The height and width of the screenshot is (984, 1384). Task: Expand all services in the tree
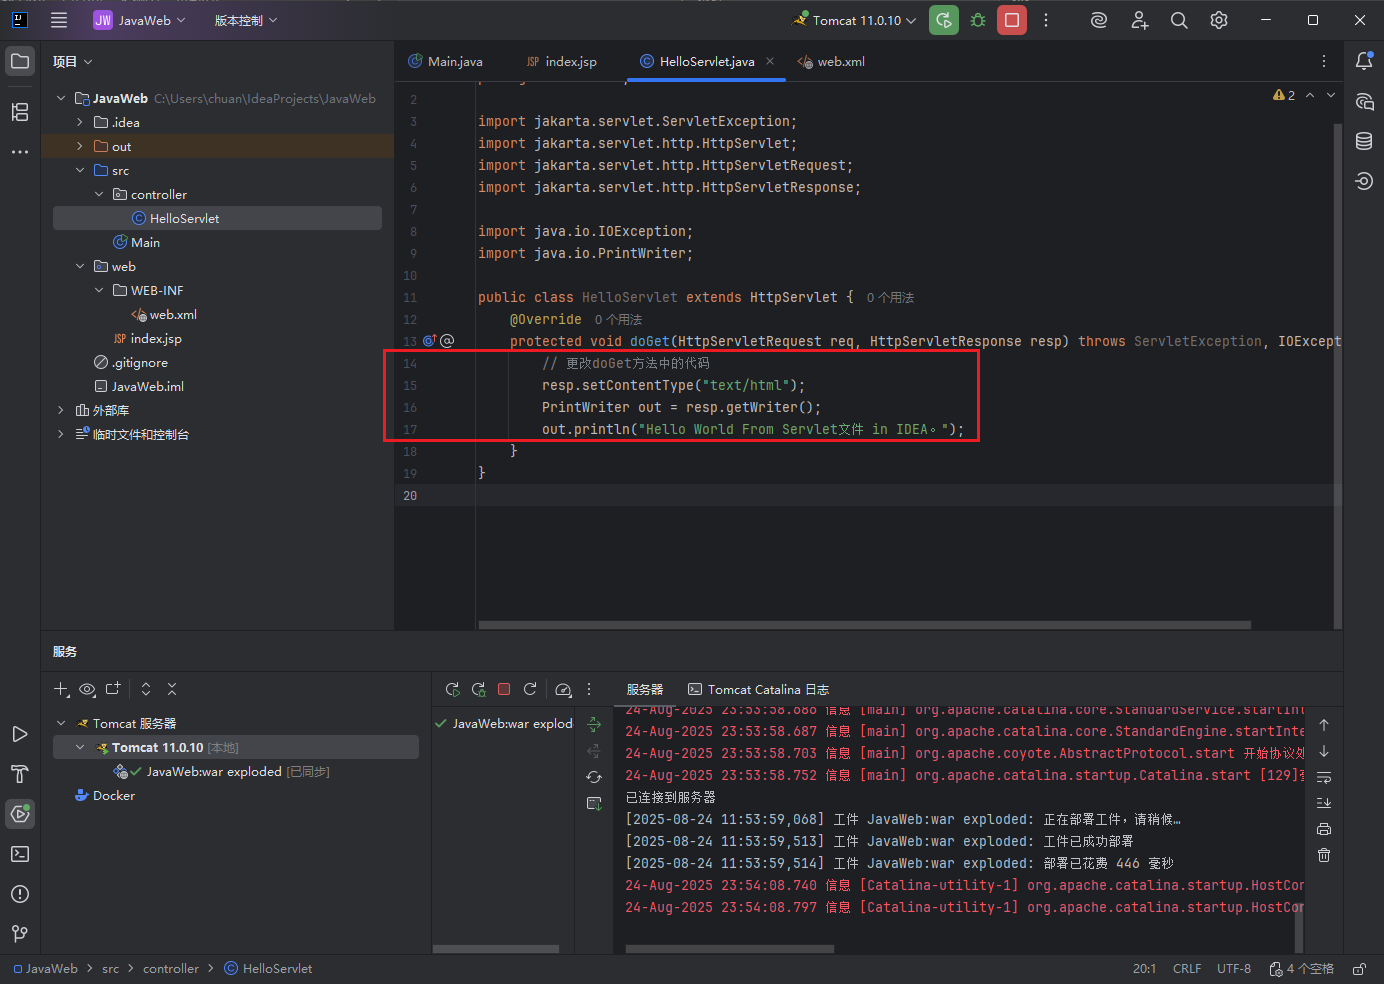(x=146, y=689)
